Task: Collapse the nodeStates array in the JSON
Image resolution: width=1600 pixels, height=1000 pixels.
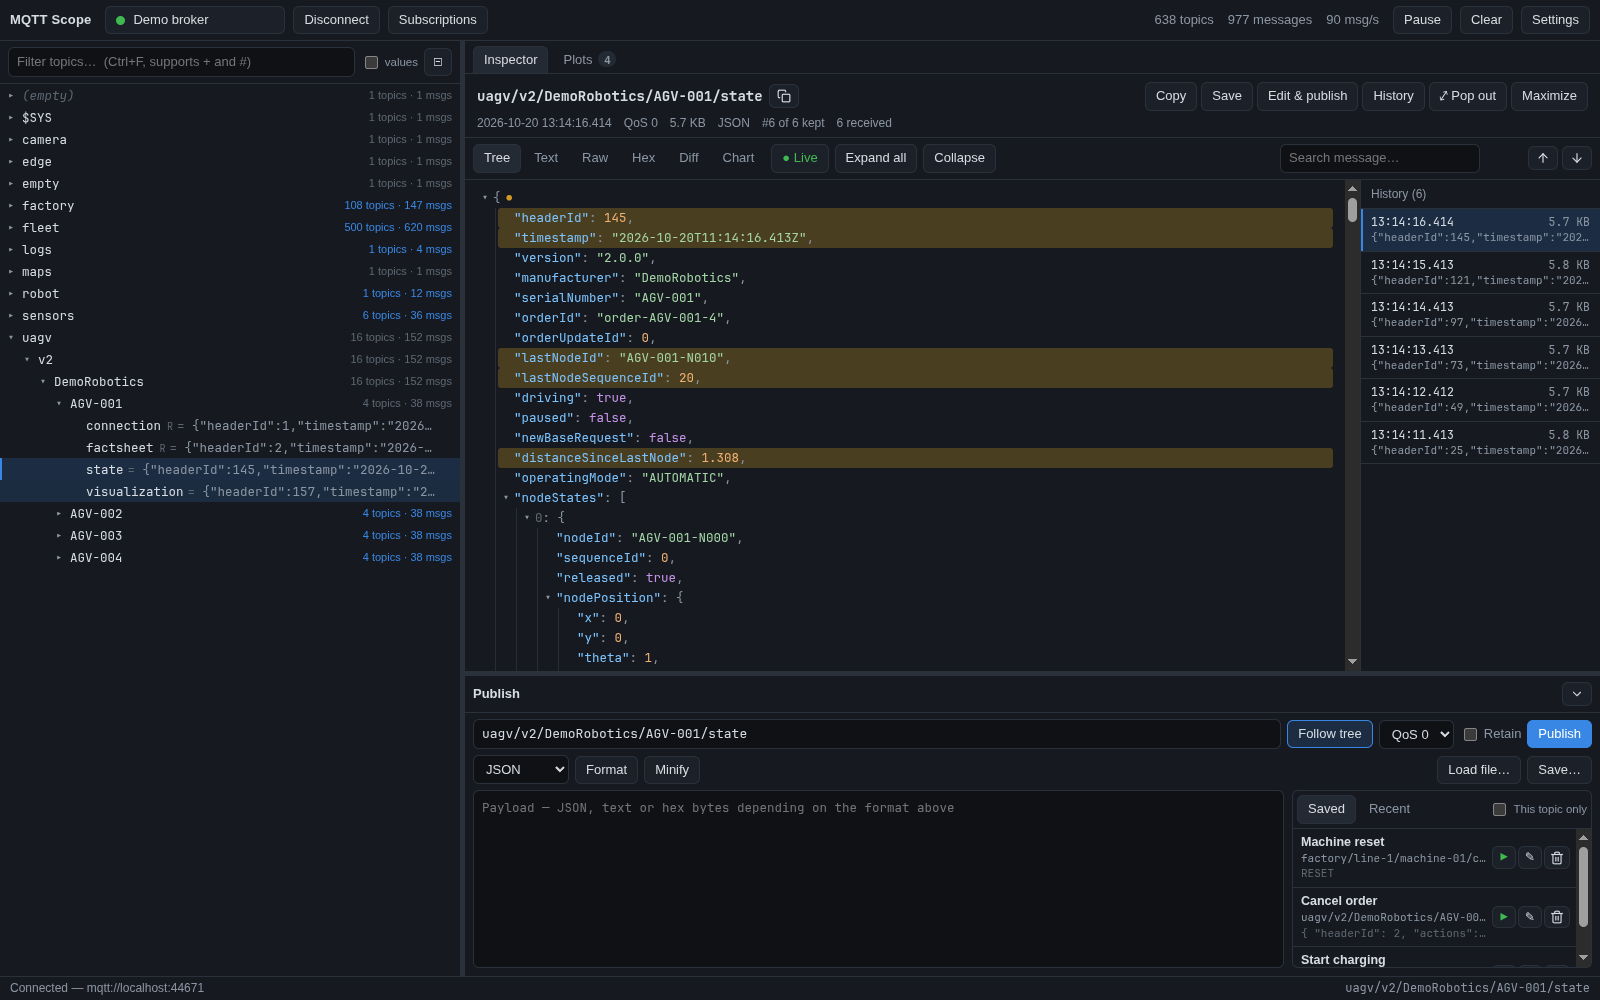Action: [x=506, y=498]
